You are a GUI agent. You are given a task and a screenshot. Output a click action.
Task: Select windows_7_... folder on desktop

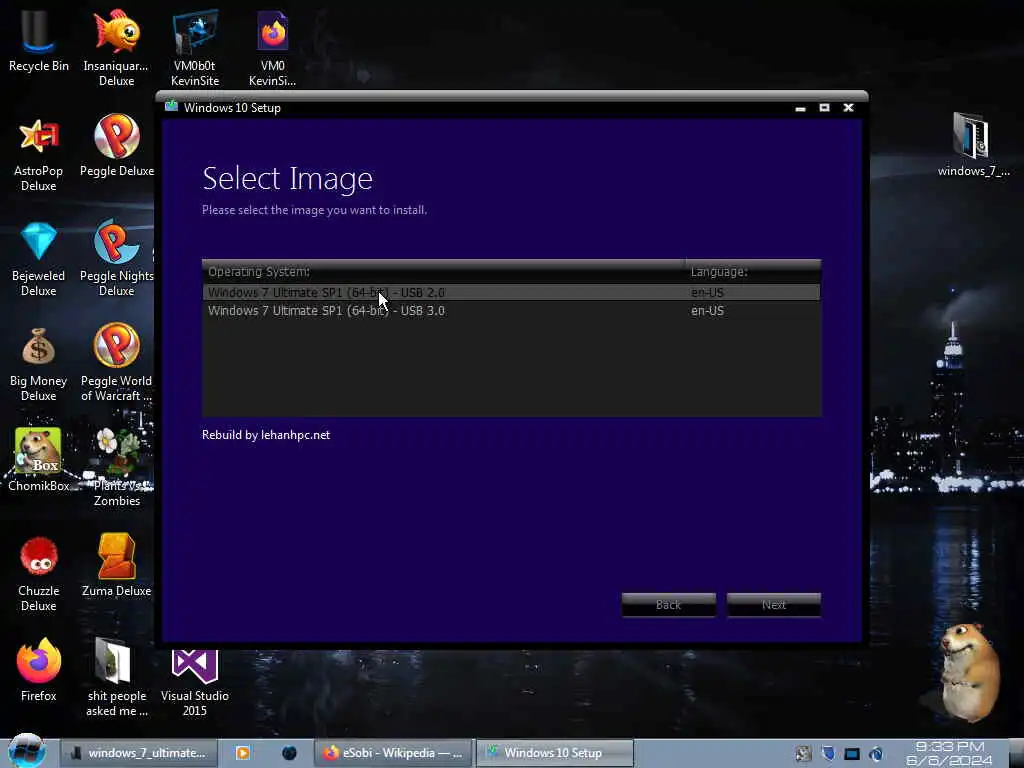(973, 145)
